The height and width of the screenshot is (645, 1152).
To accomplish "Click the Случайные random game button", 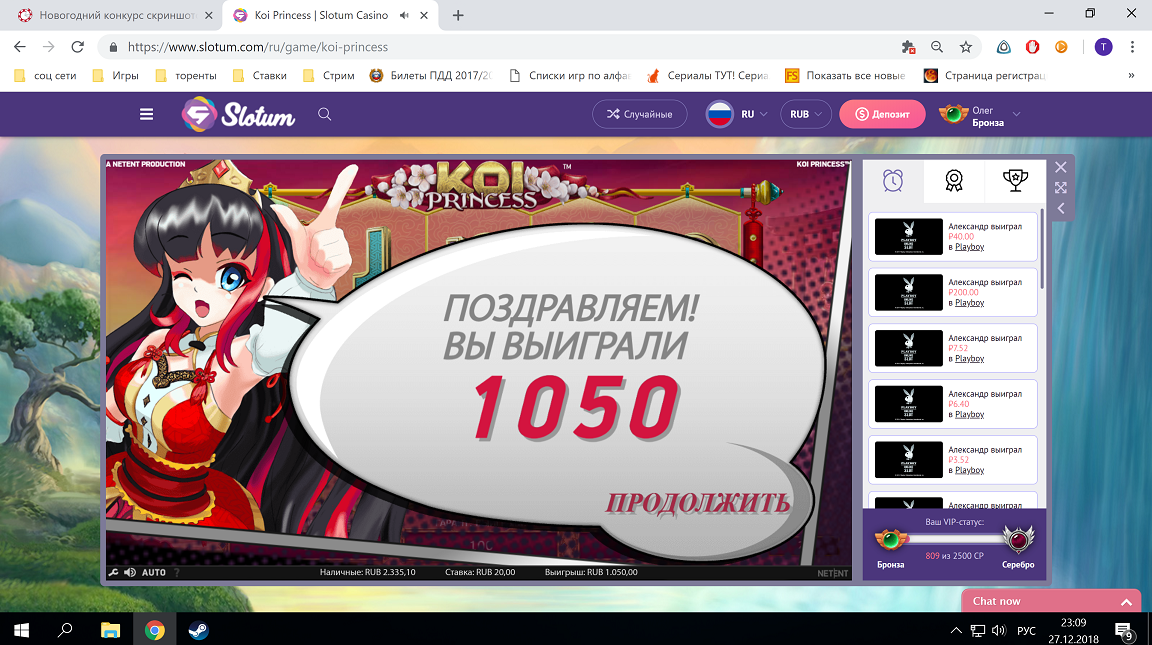I will point(639,114).
